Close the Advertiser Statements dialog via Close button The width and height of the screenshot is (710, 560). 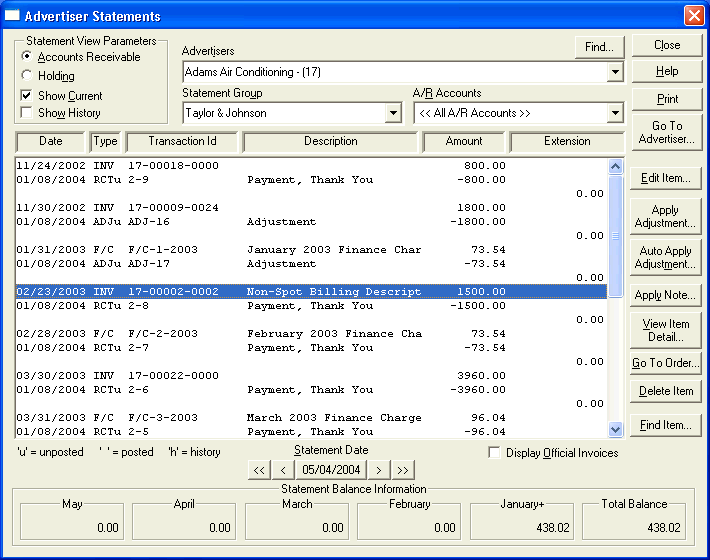click(667, 45)
